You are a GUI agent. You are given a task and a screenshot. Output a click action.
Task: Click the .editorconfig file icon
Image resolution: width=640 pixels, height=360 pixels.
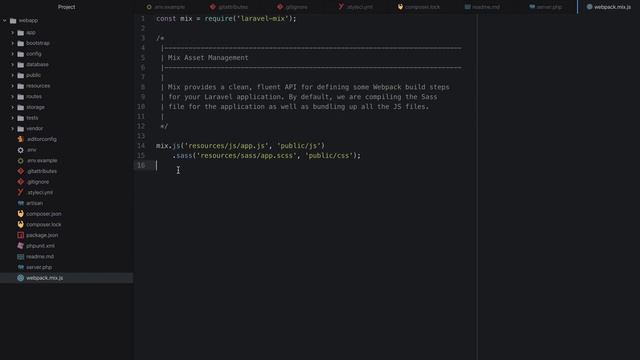tap(21, 139)
